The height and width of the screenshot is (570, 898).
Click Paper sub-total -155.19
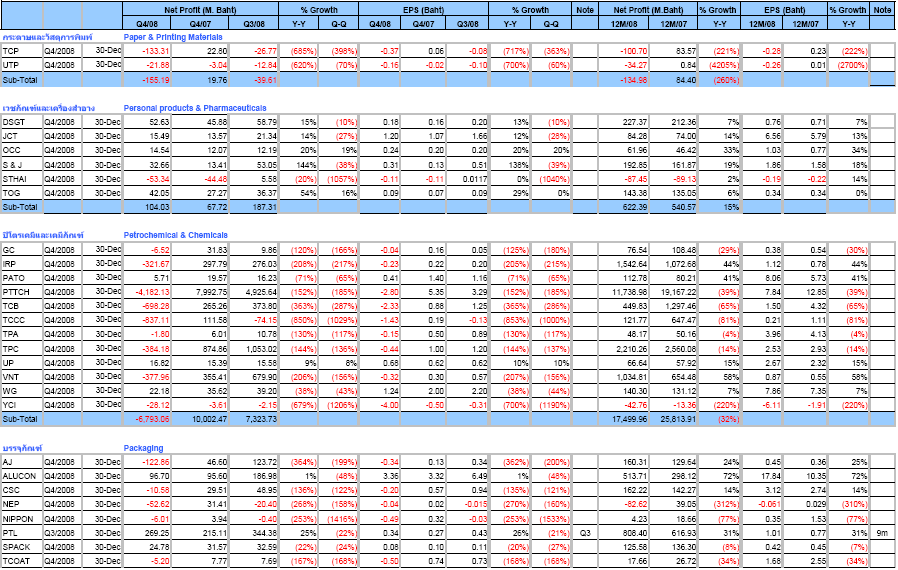click(x=147, y=80)
